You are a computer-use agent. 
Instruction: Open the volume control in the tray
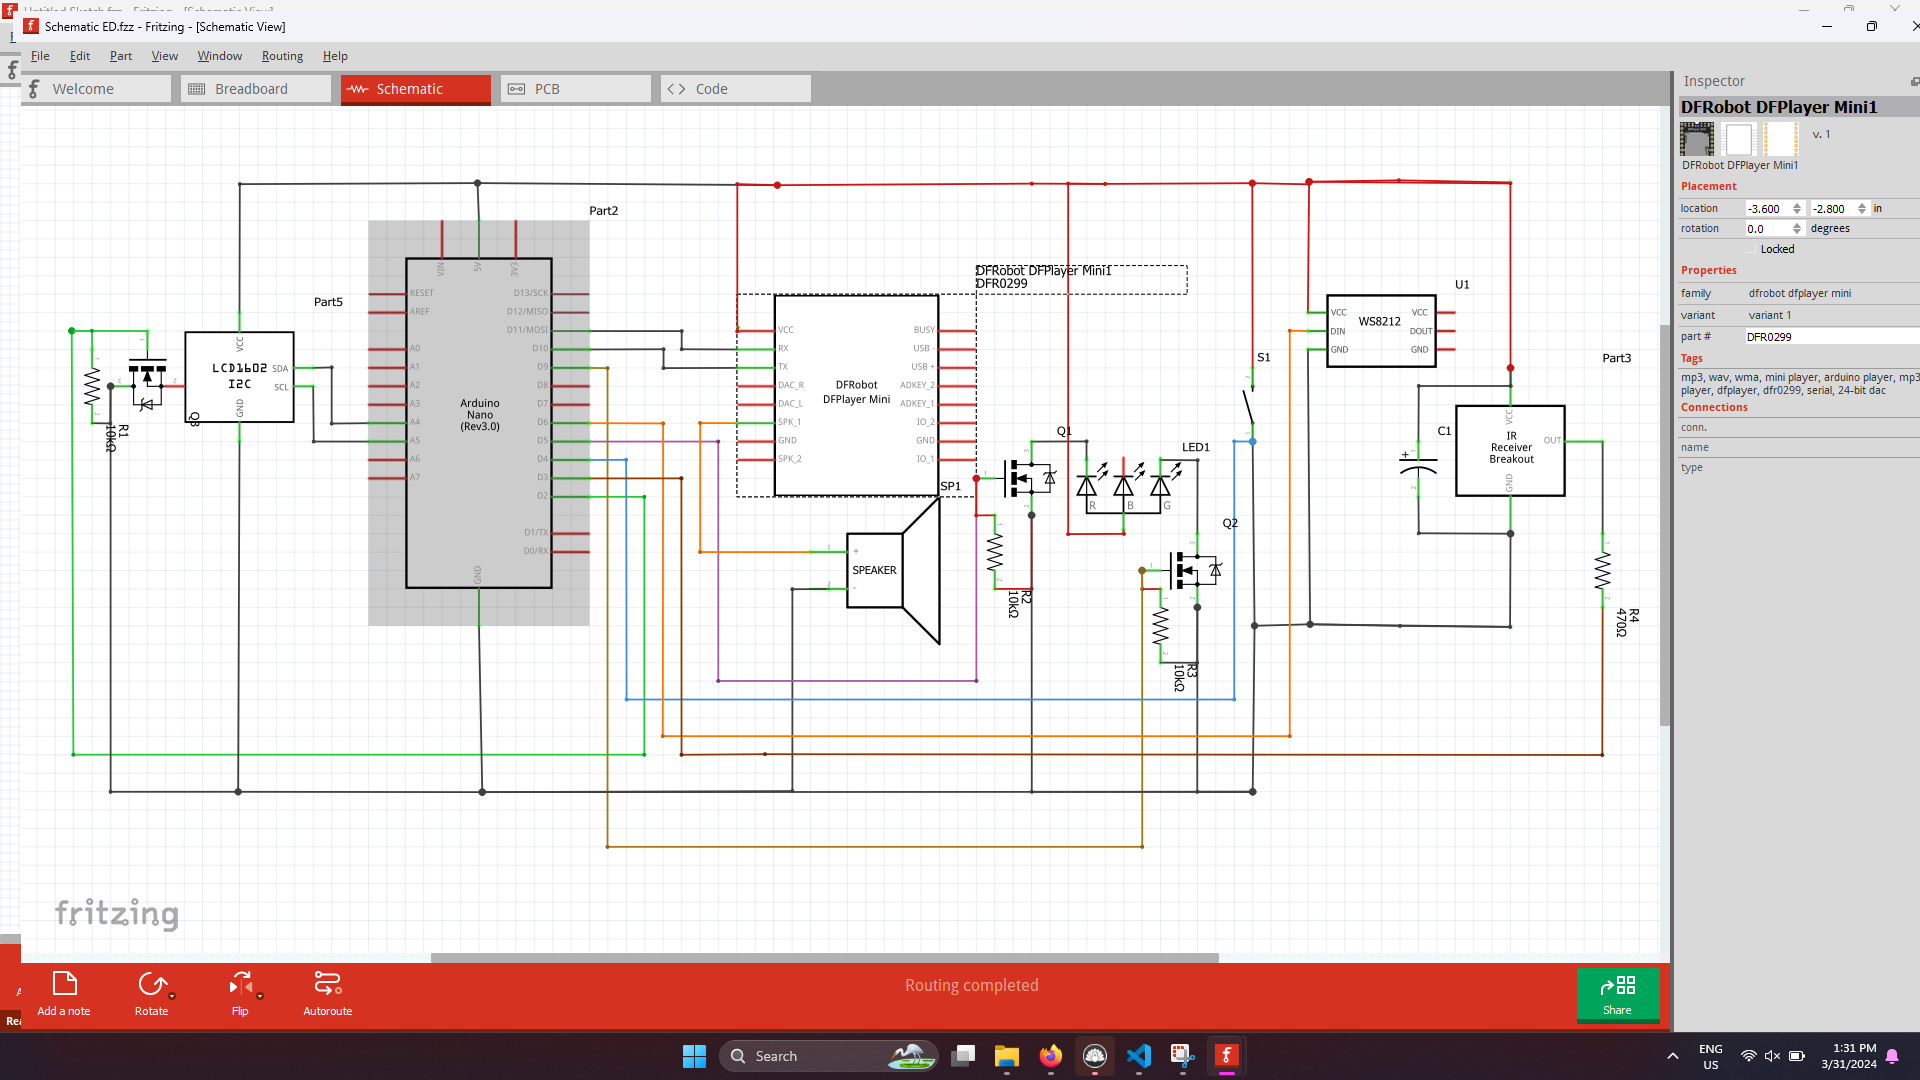(1772, 1056)
